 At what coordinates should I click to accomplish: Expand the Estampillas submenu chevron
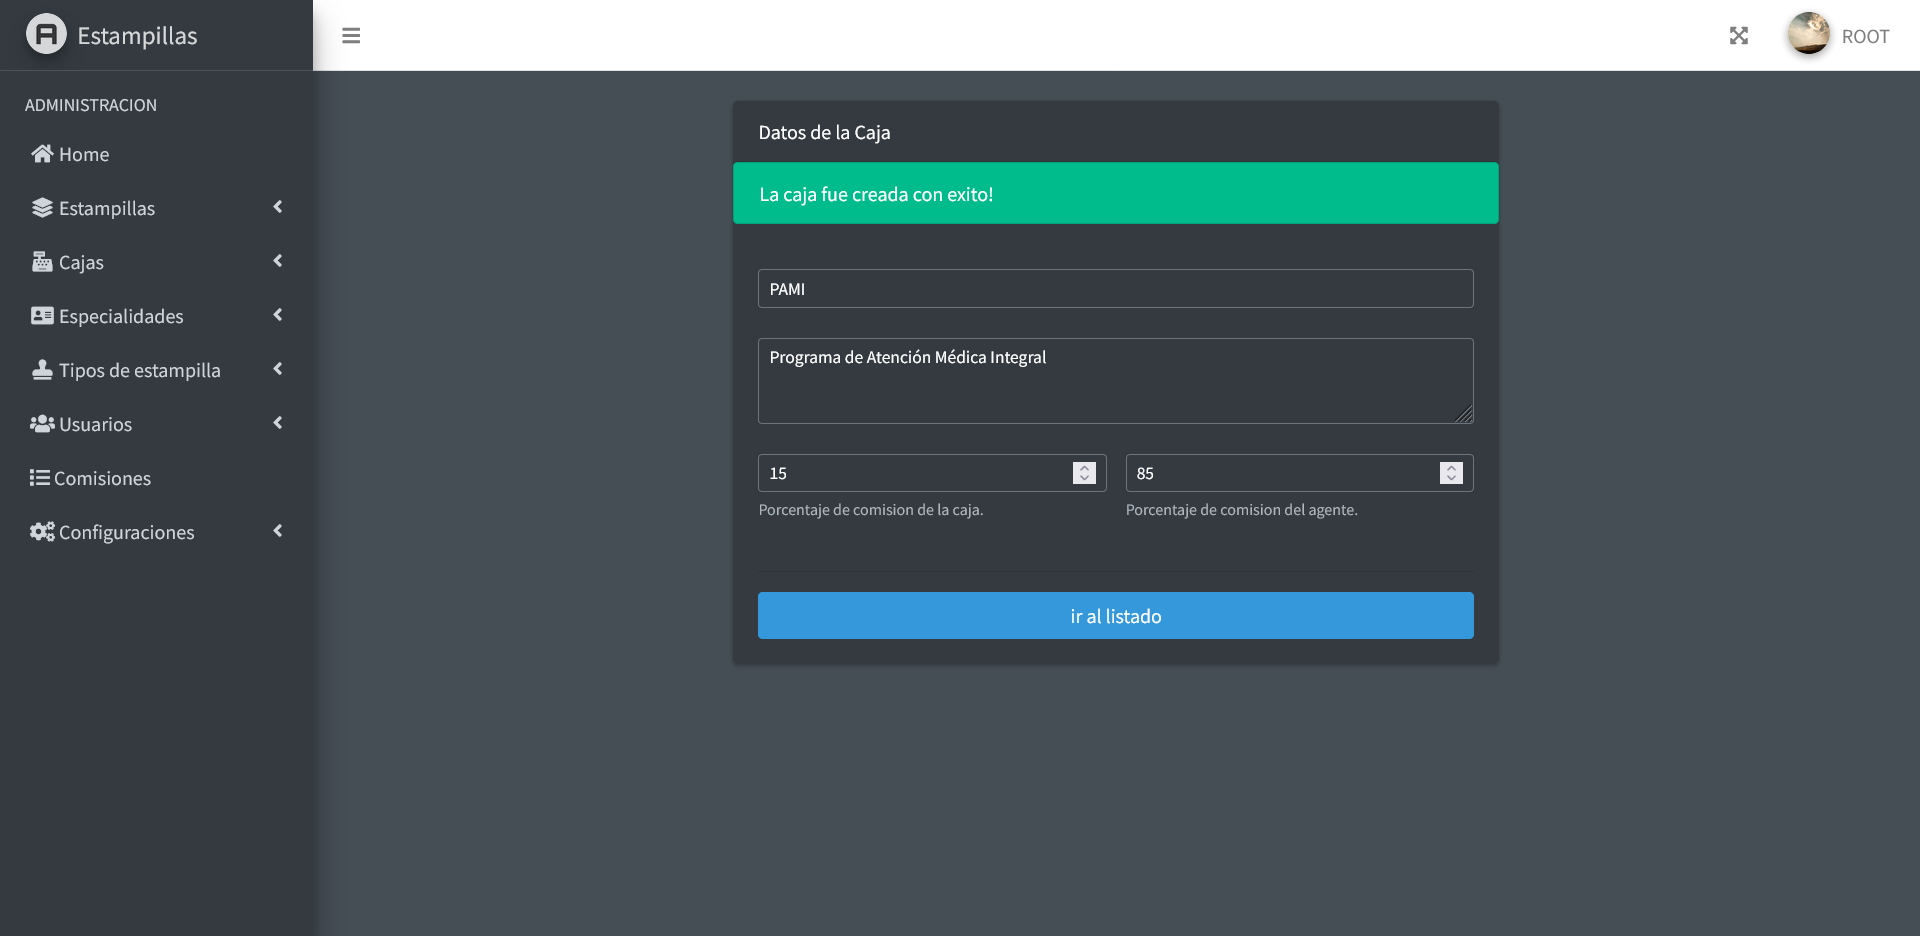tap(278, 207)
